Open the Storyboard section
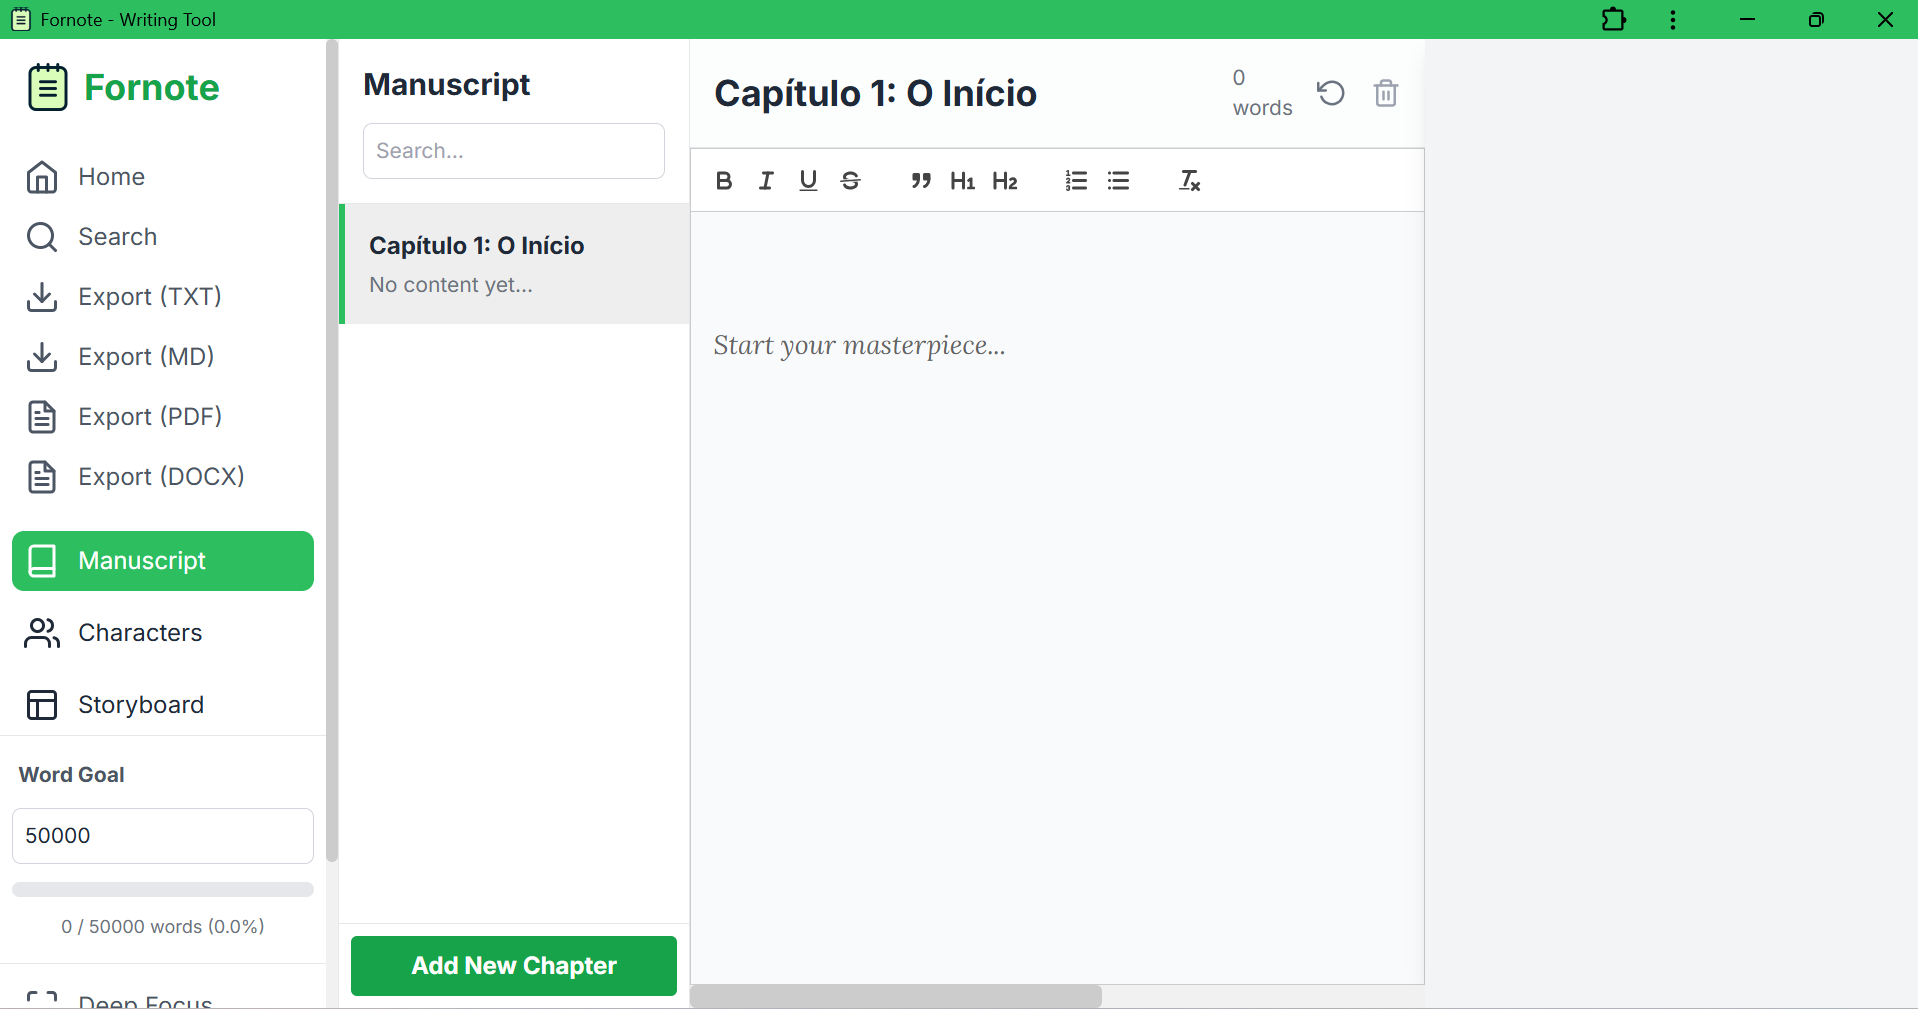 coord(163,705)
